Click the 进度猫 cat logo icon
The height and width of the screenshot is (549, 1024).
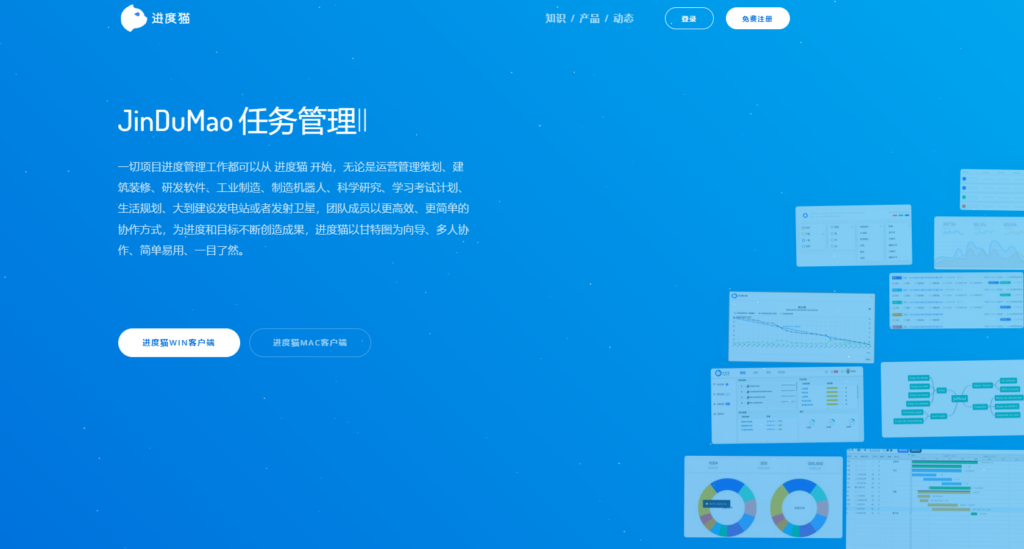pyautogui.click(x=133, y=18)
